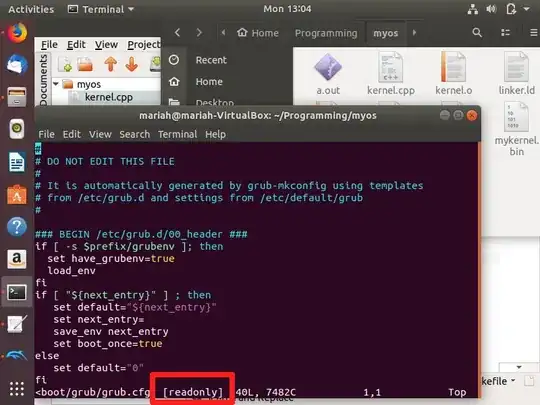540x405 pixels.
Task: Open terminal View menu
Action: tap(100, 134)
